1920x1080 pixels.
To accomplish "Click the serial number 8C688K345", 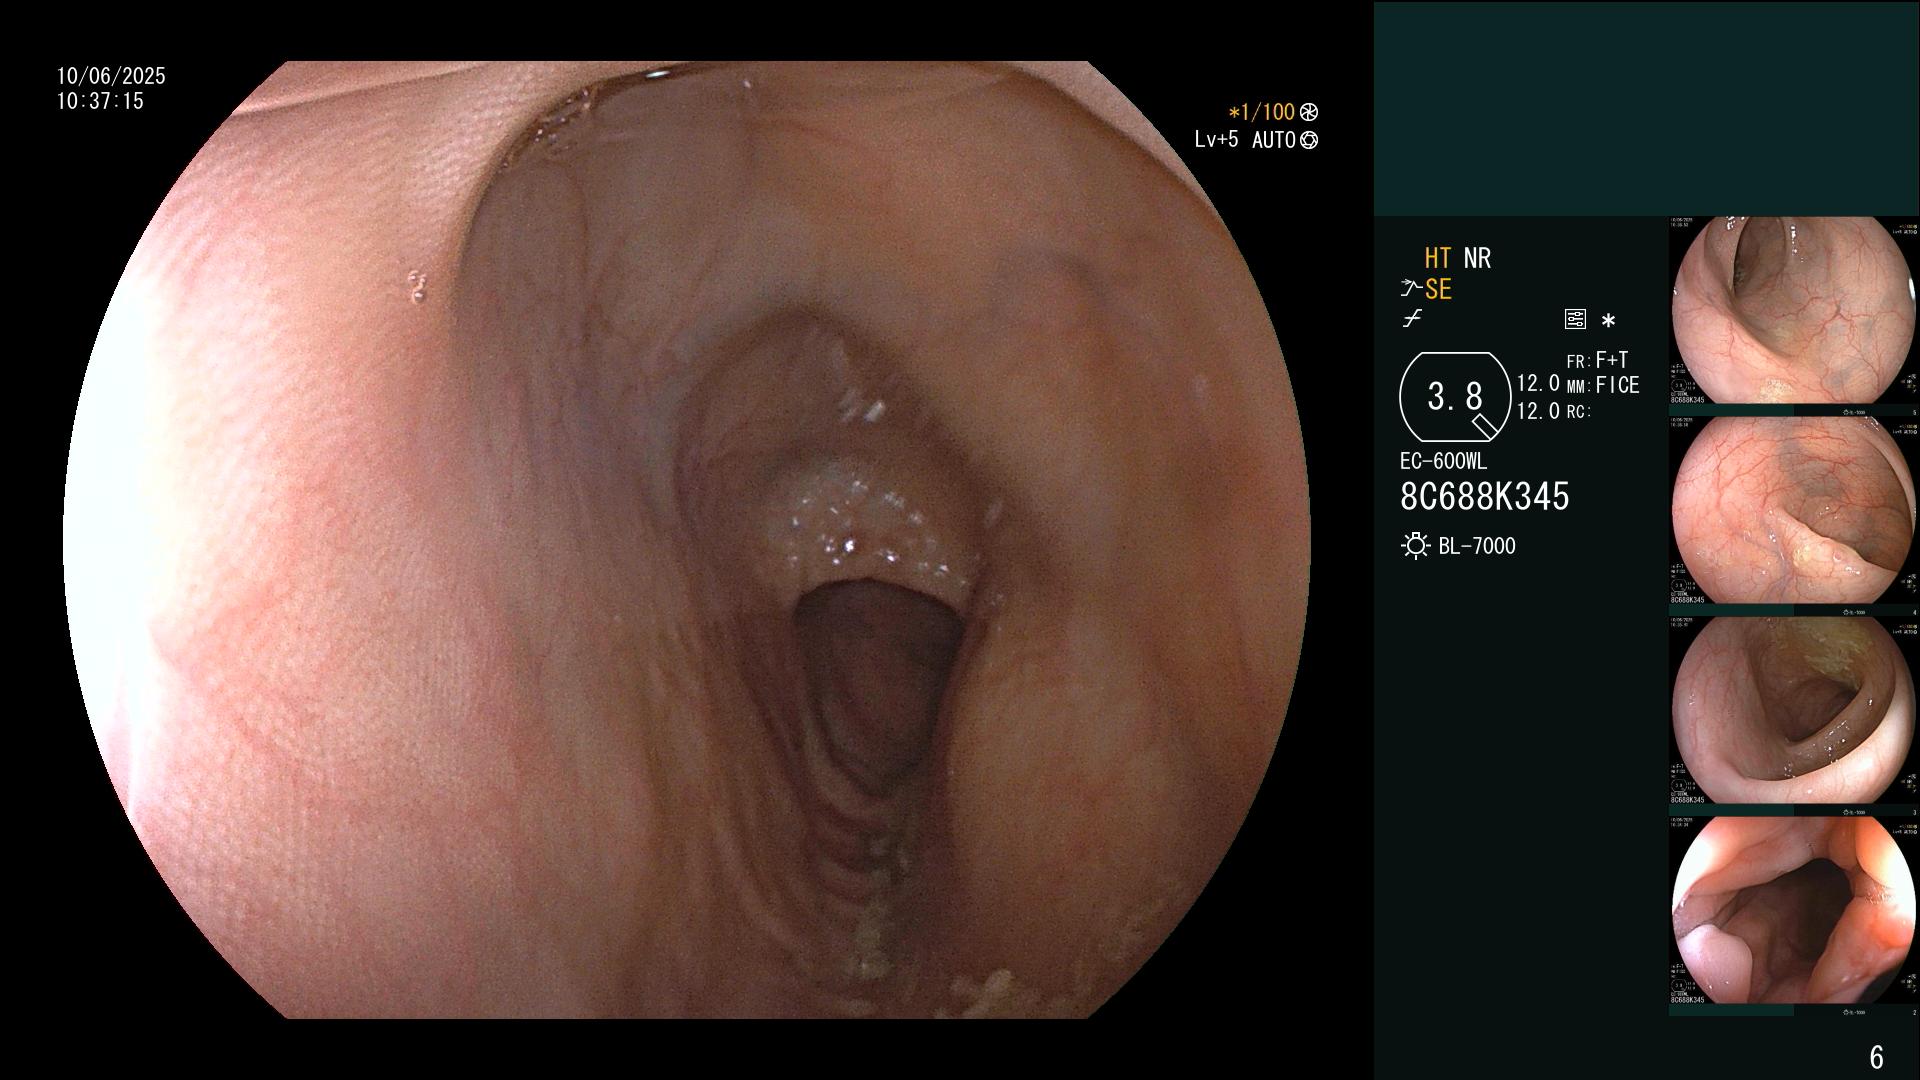I will pos(1485,497).
